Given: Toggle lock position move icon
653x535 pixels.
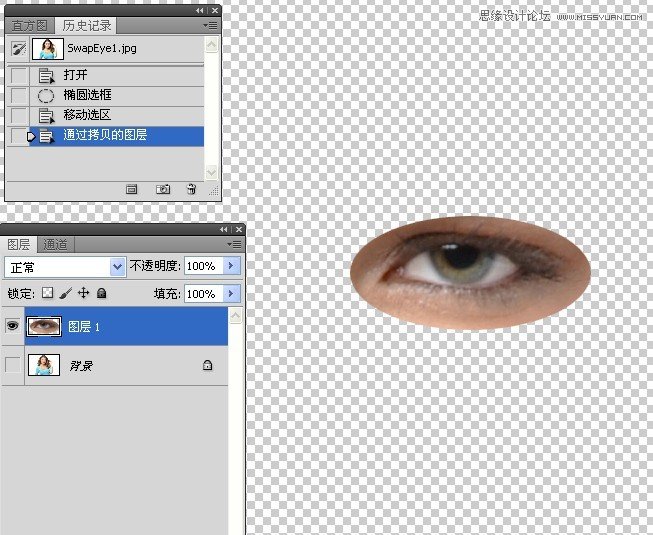Looking at the screenshot, I should point(84,293).
